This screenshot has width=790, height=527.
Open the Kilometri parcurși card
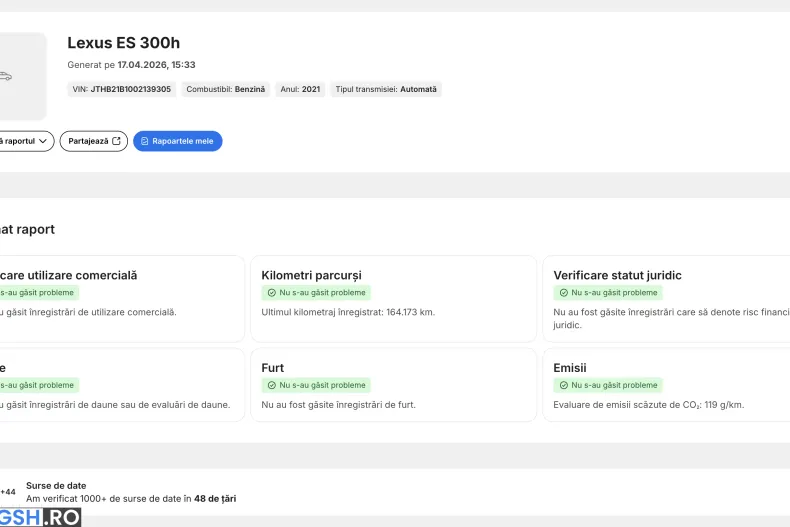[x=390, y=299]
